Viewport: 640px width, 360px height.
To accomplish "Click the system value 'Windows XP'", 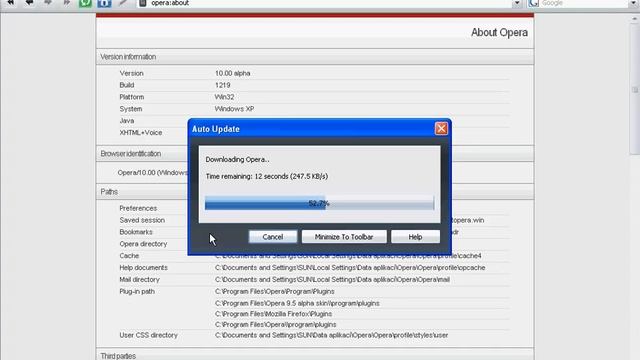I will (234, 109).
